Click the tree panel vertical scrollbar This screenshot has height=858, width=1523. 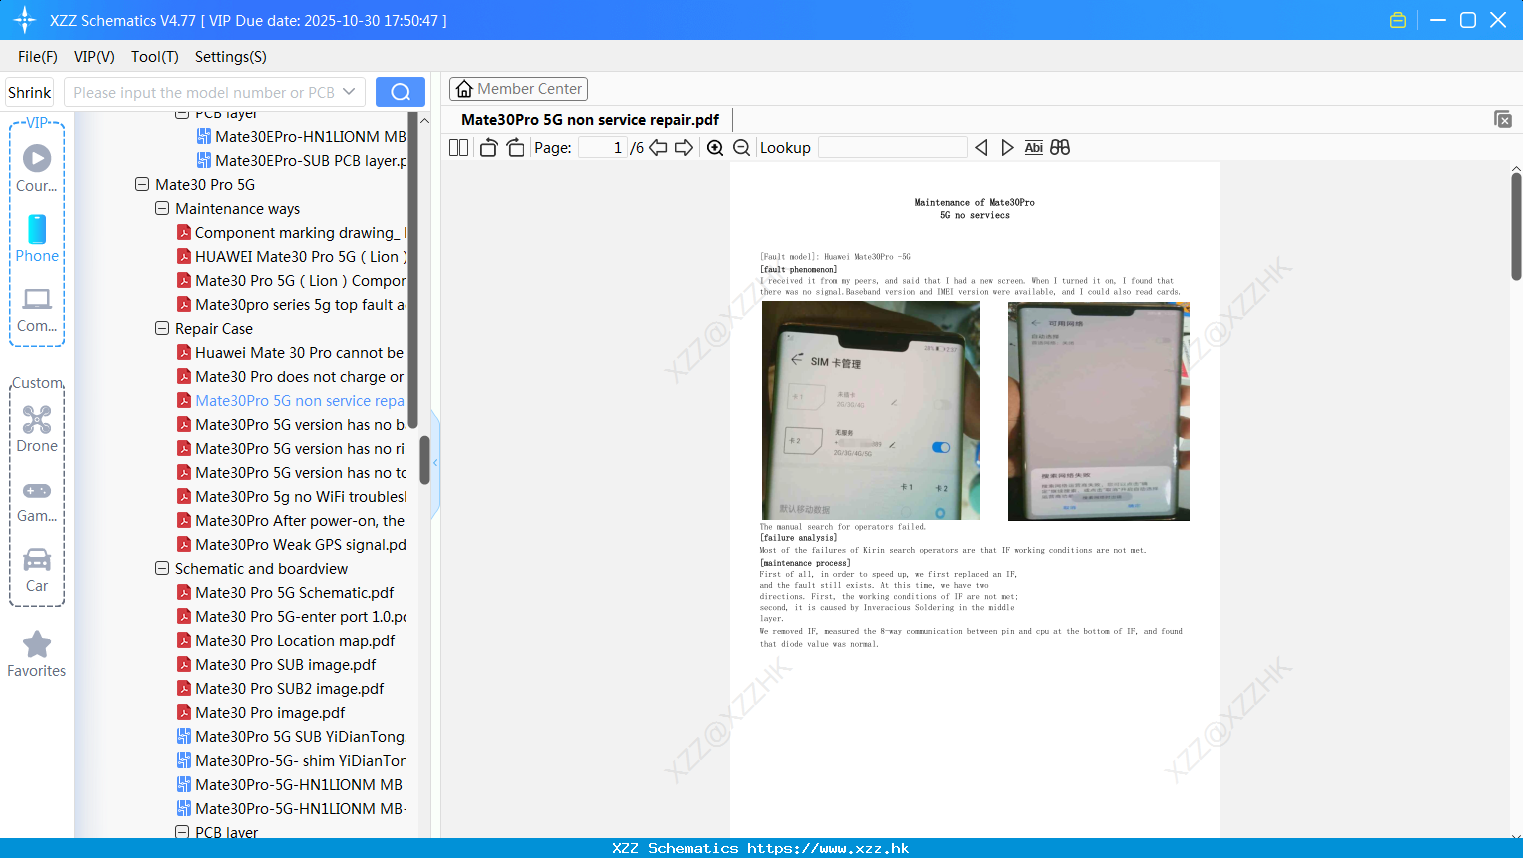[x=424, y=460]
